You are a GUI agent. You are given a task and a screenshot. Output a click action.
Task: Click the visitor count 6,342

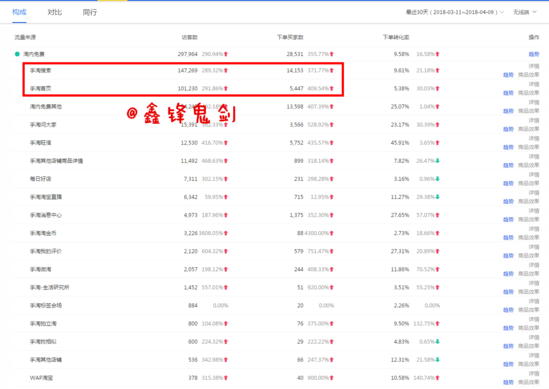click(x=190, y=197)
